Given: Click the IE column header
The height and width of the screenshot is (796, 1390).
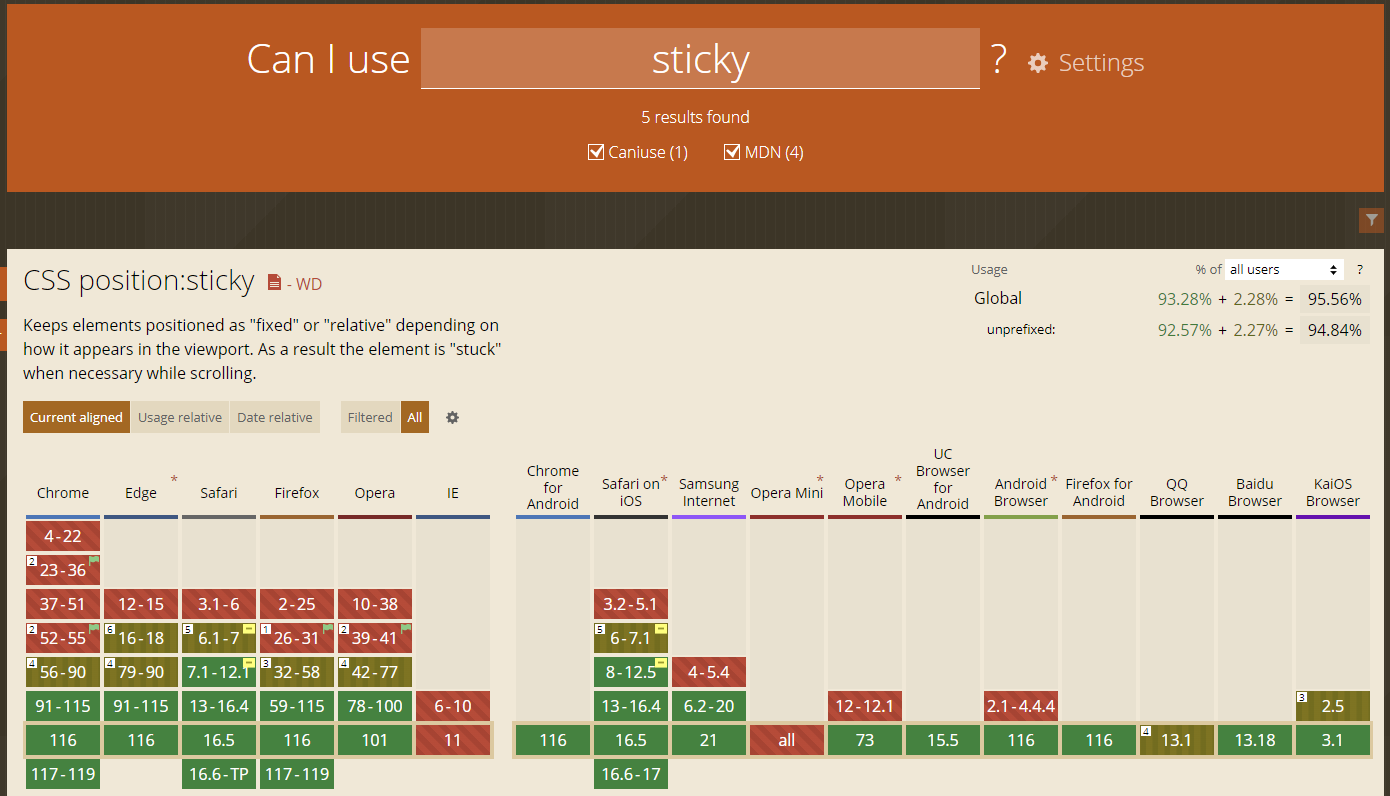Looking at the screenshot, I should coord(453,493).
